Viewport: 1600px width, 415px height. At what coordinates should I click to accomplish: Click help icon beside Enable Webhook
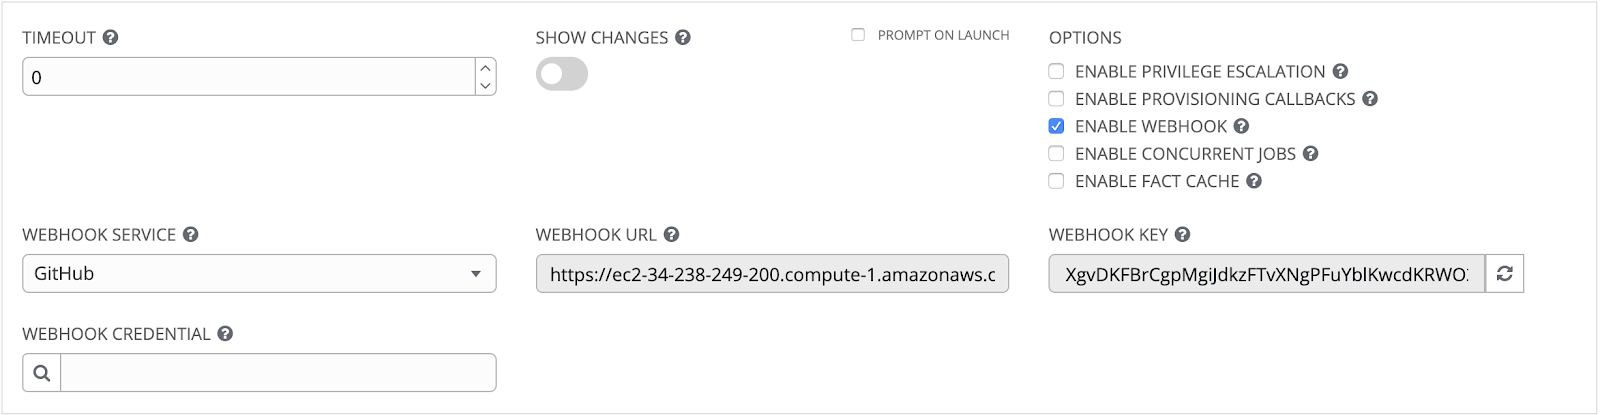point(1242,126)
